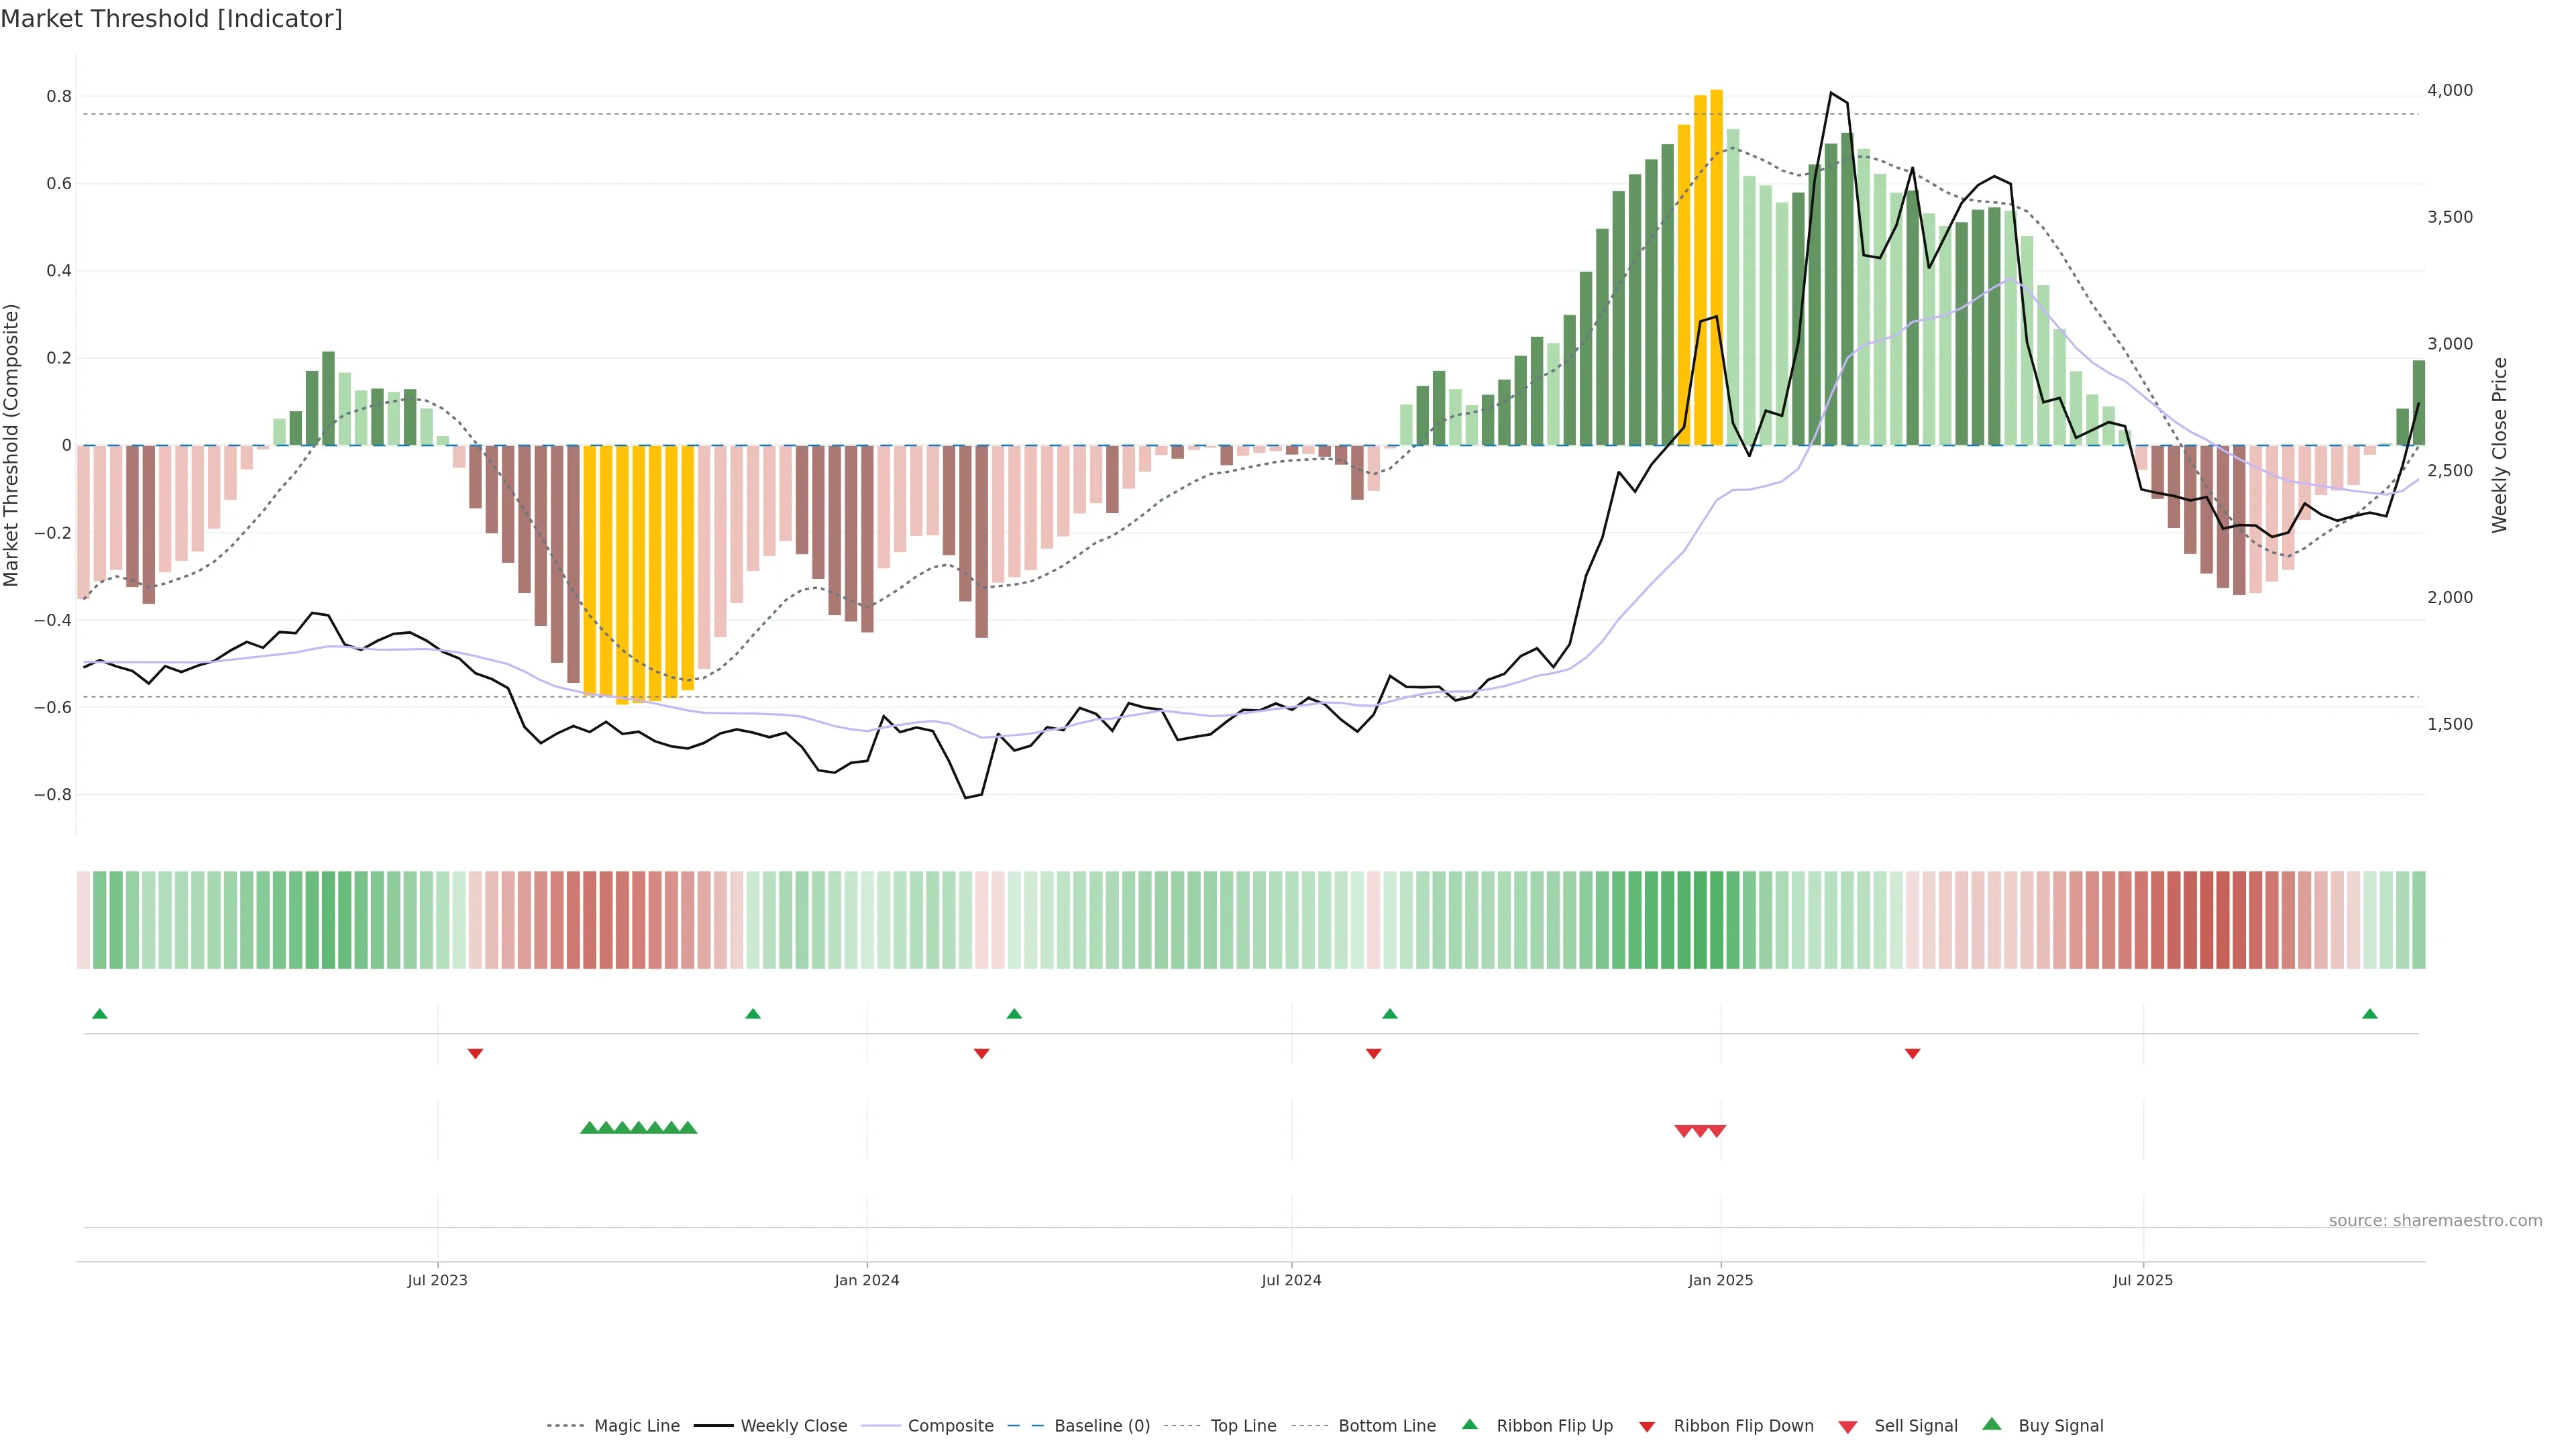The height and width of the screenshot is (1449, 2576).
Task: Toggle the Baseline (0) legend entry
Action: pyautogui.click(x=1101, y=1426)
